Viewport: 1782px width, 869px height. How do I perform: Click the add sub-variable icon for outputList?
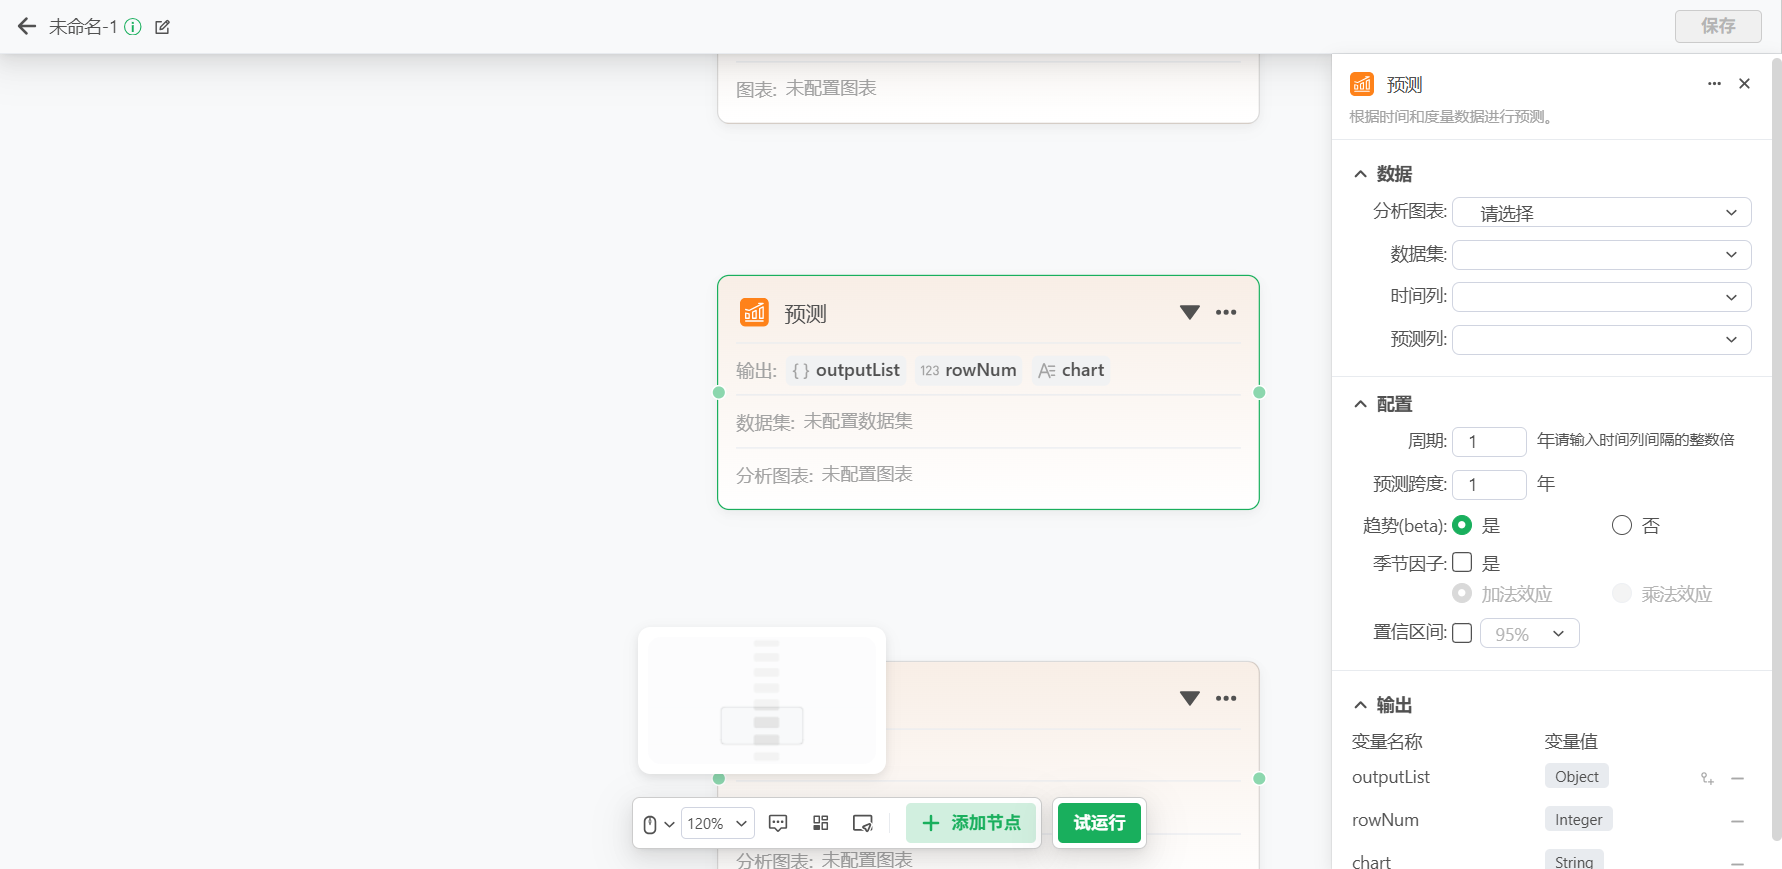1707,778
